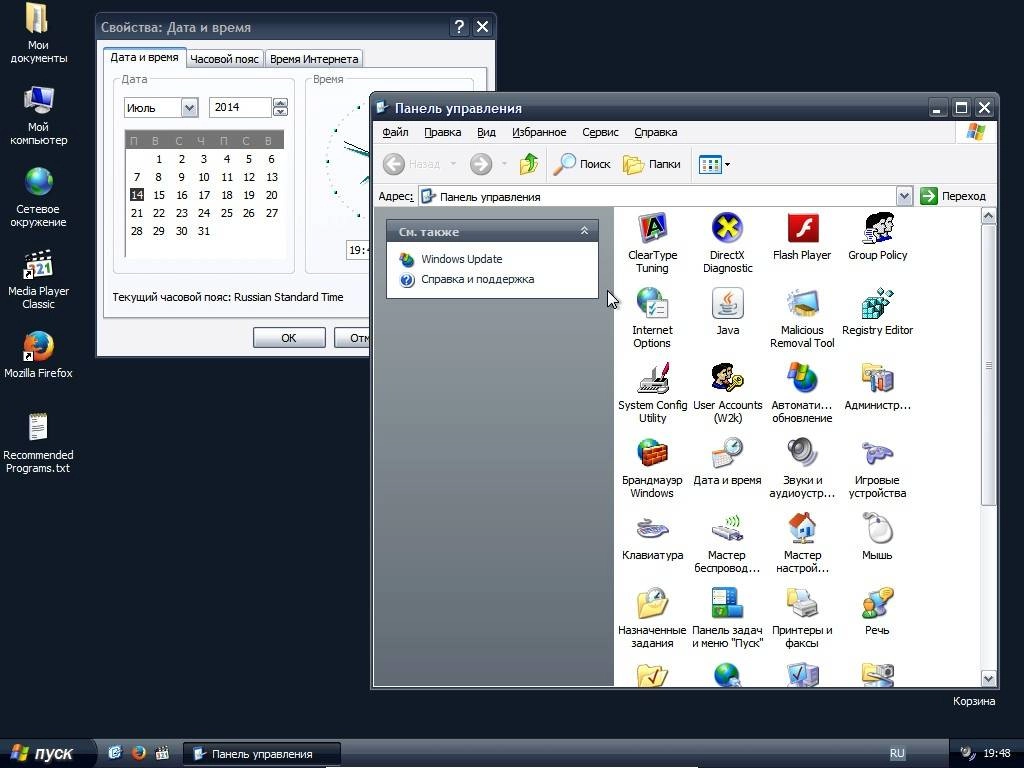Open Автоматическое обновление icon
The height and width of the screenshot is (768, 1024).
click(802, 393)
